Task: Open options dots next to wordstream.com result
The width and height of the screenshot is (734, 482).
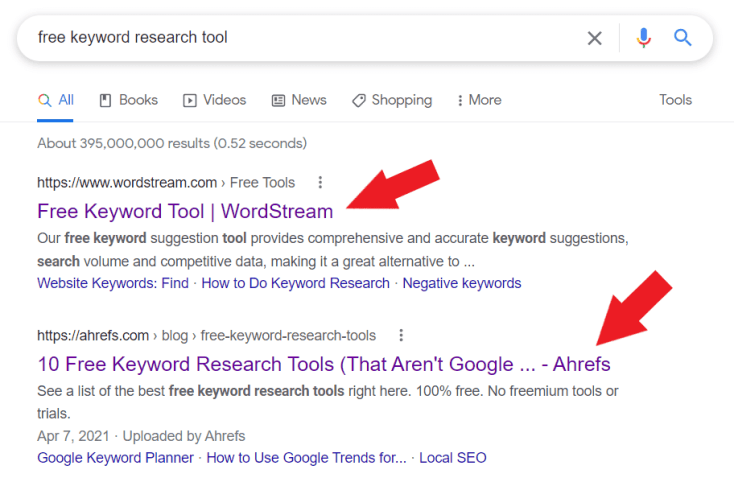Action: tap(320, 182)
